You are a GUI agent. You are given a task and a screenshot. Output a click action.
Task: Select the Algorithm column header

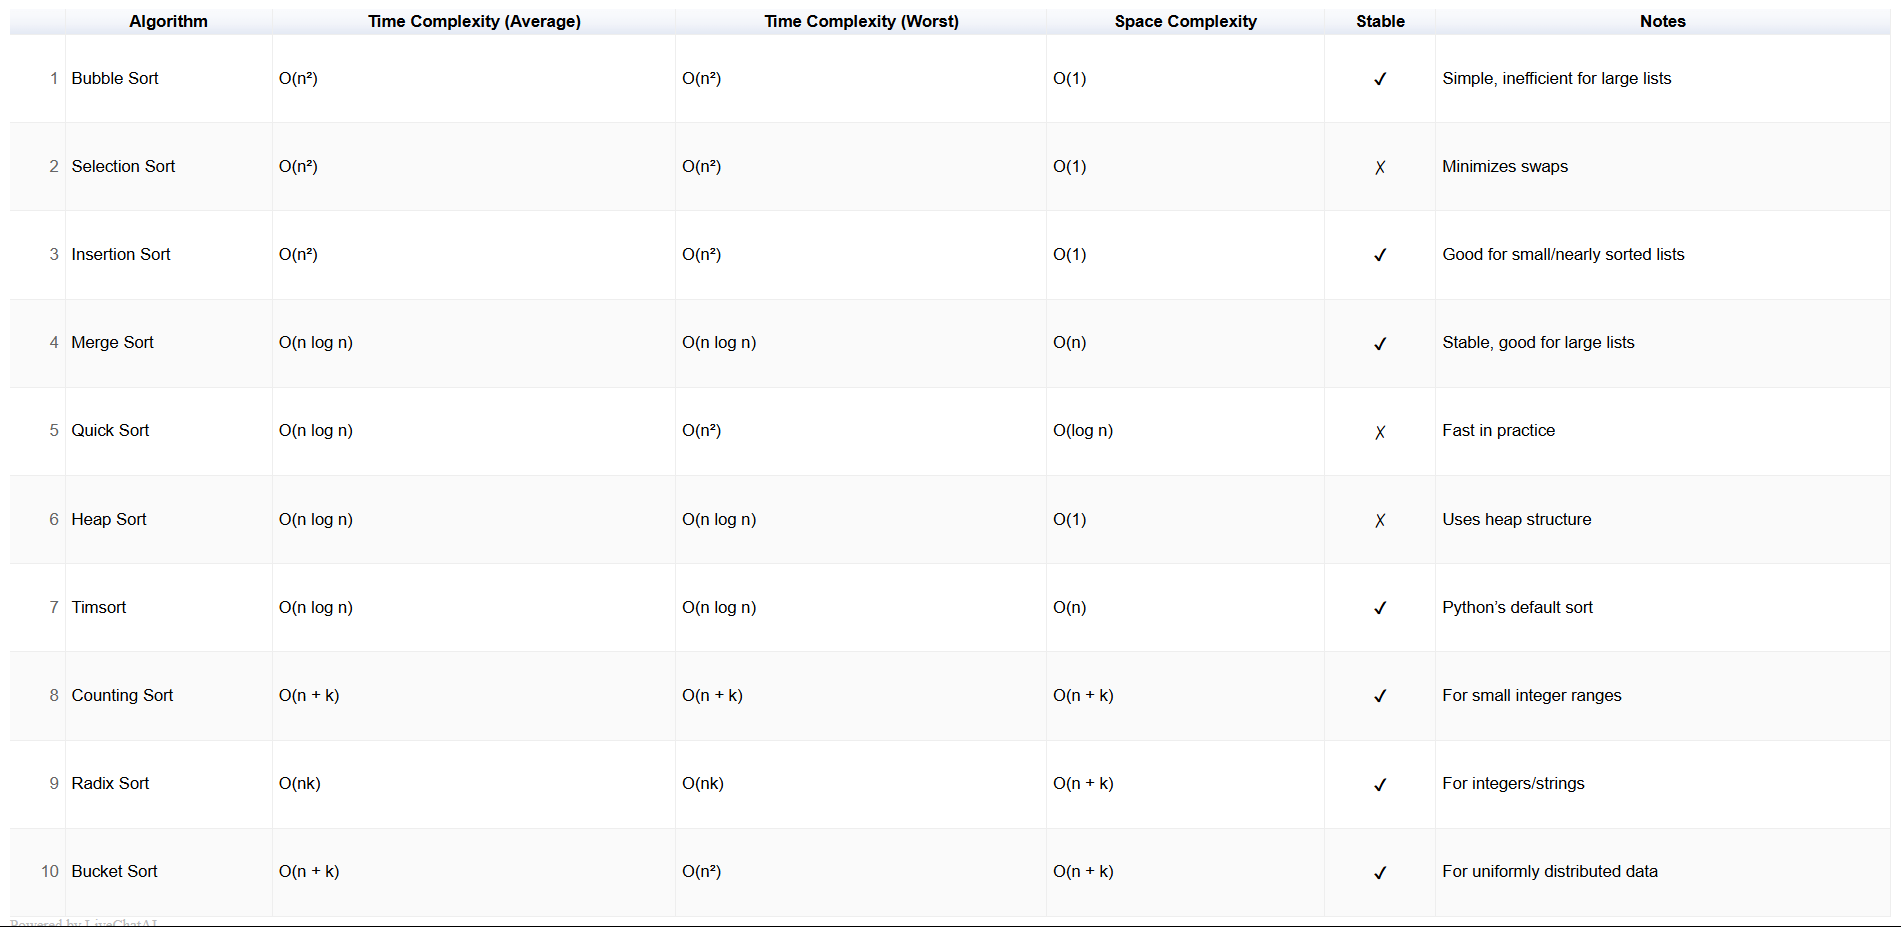click(168, 21)
